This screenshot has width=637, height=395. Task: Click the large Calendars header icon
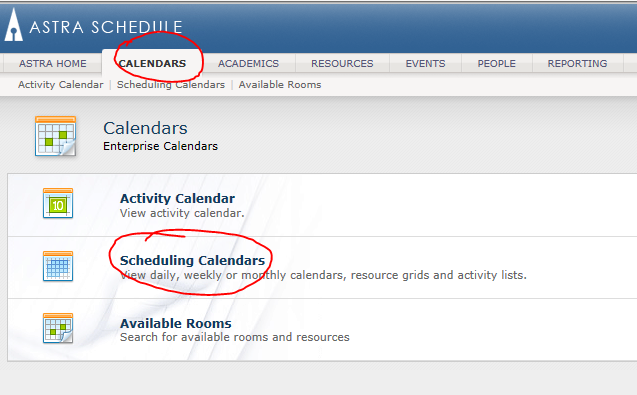coord(56,136)
